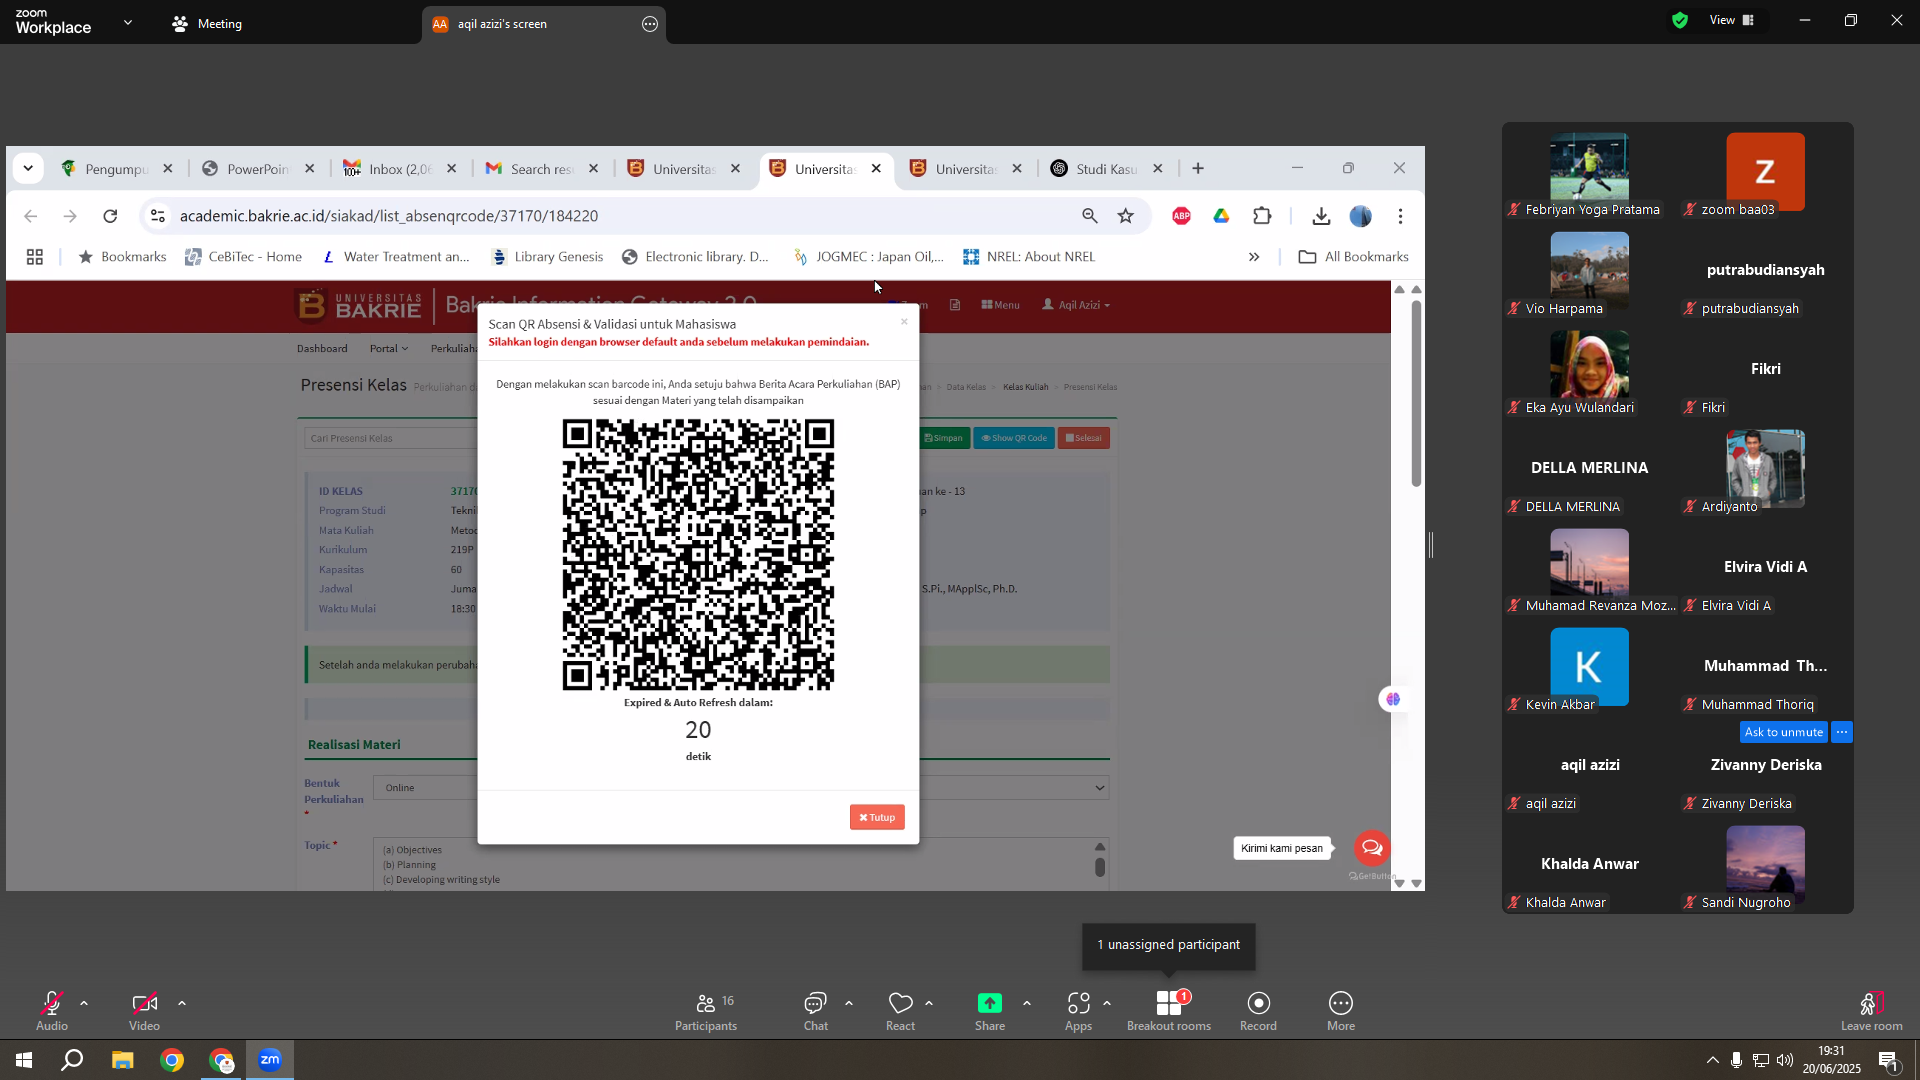
Task: Start recording with the Record button
Action: (x=1258, y=1010)
